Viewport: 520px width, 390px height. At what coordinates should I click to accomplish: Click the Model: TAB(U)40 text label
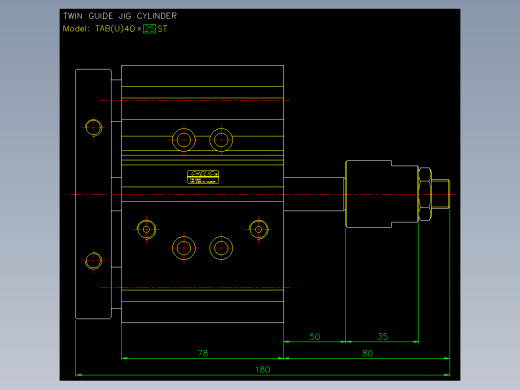click(99, 29)
